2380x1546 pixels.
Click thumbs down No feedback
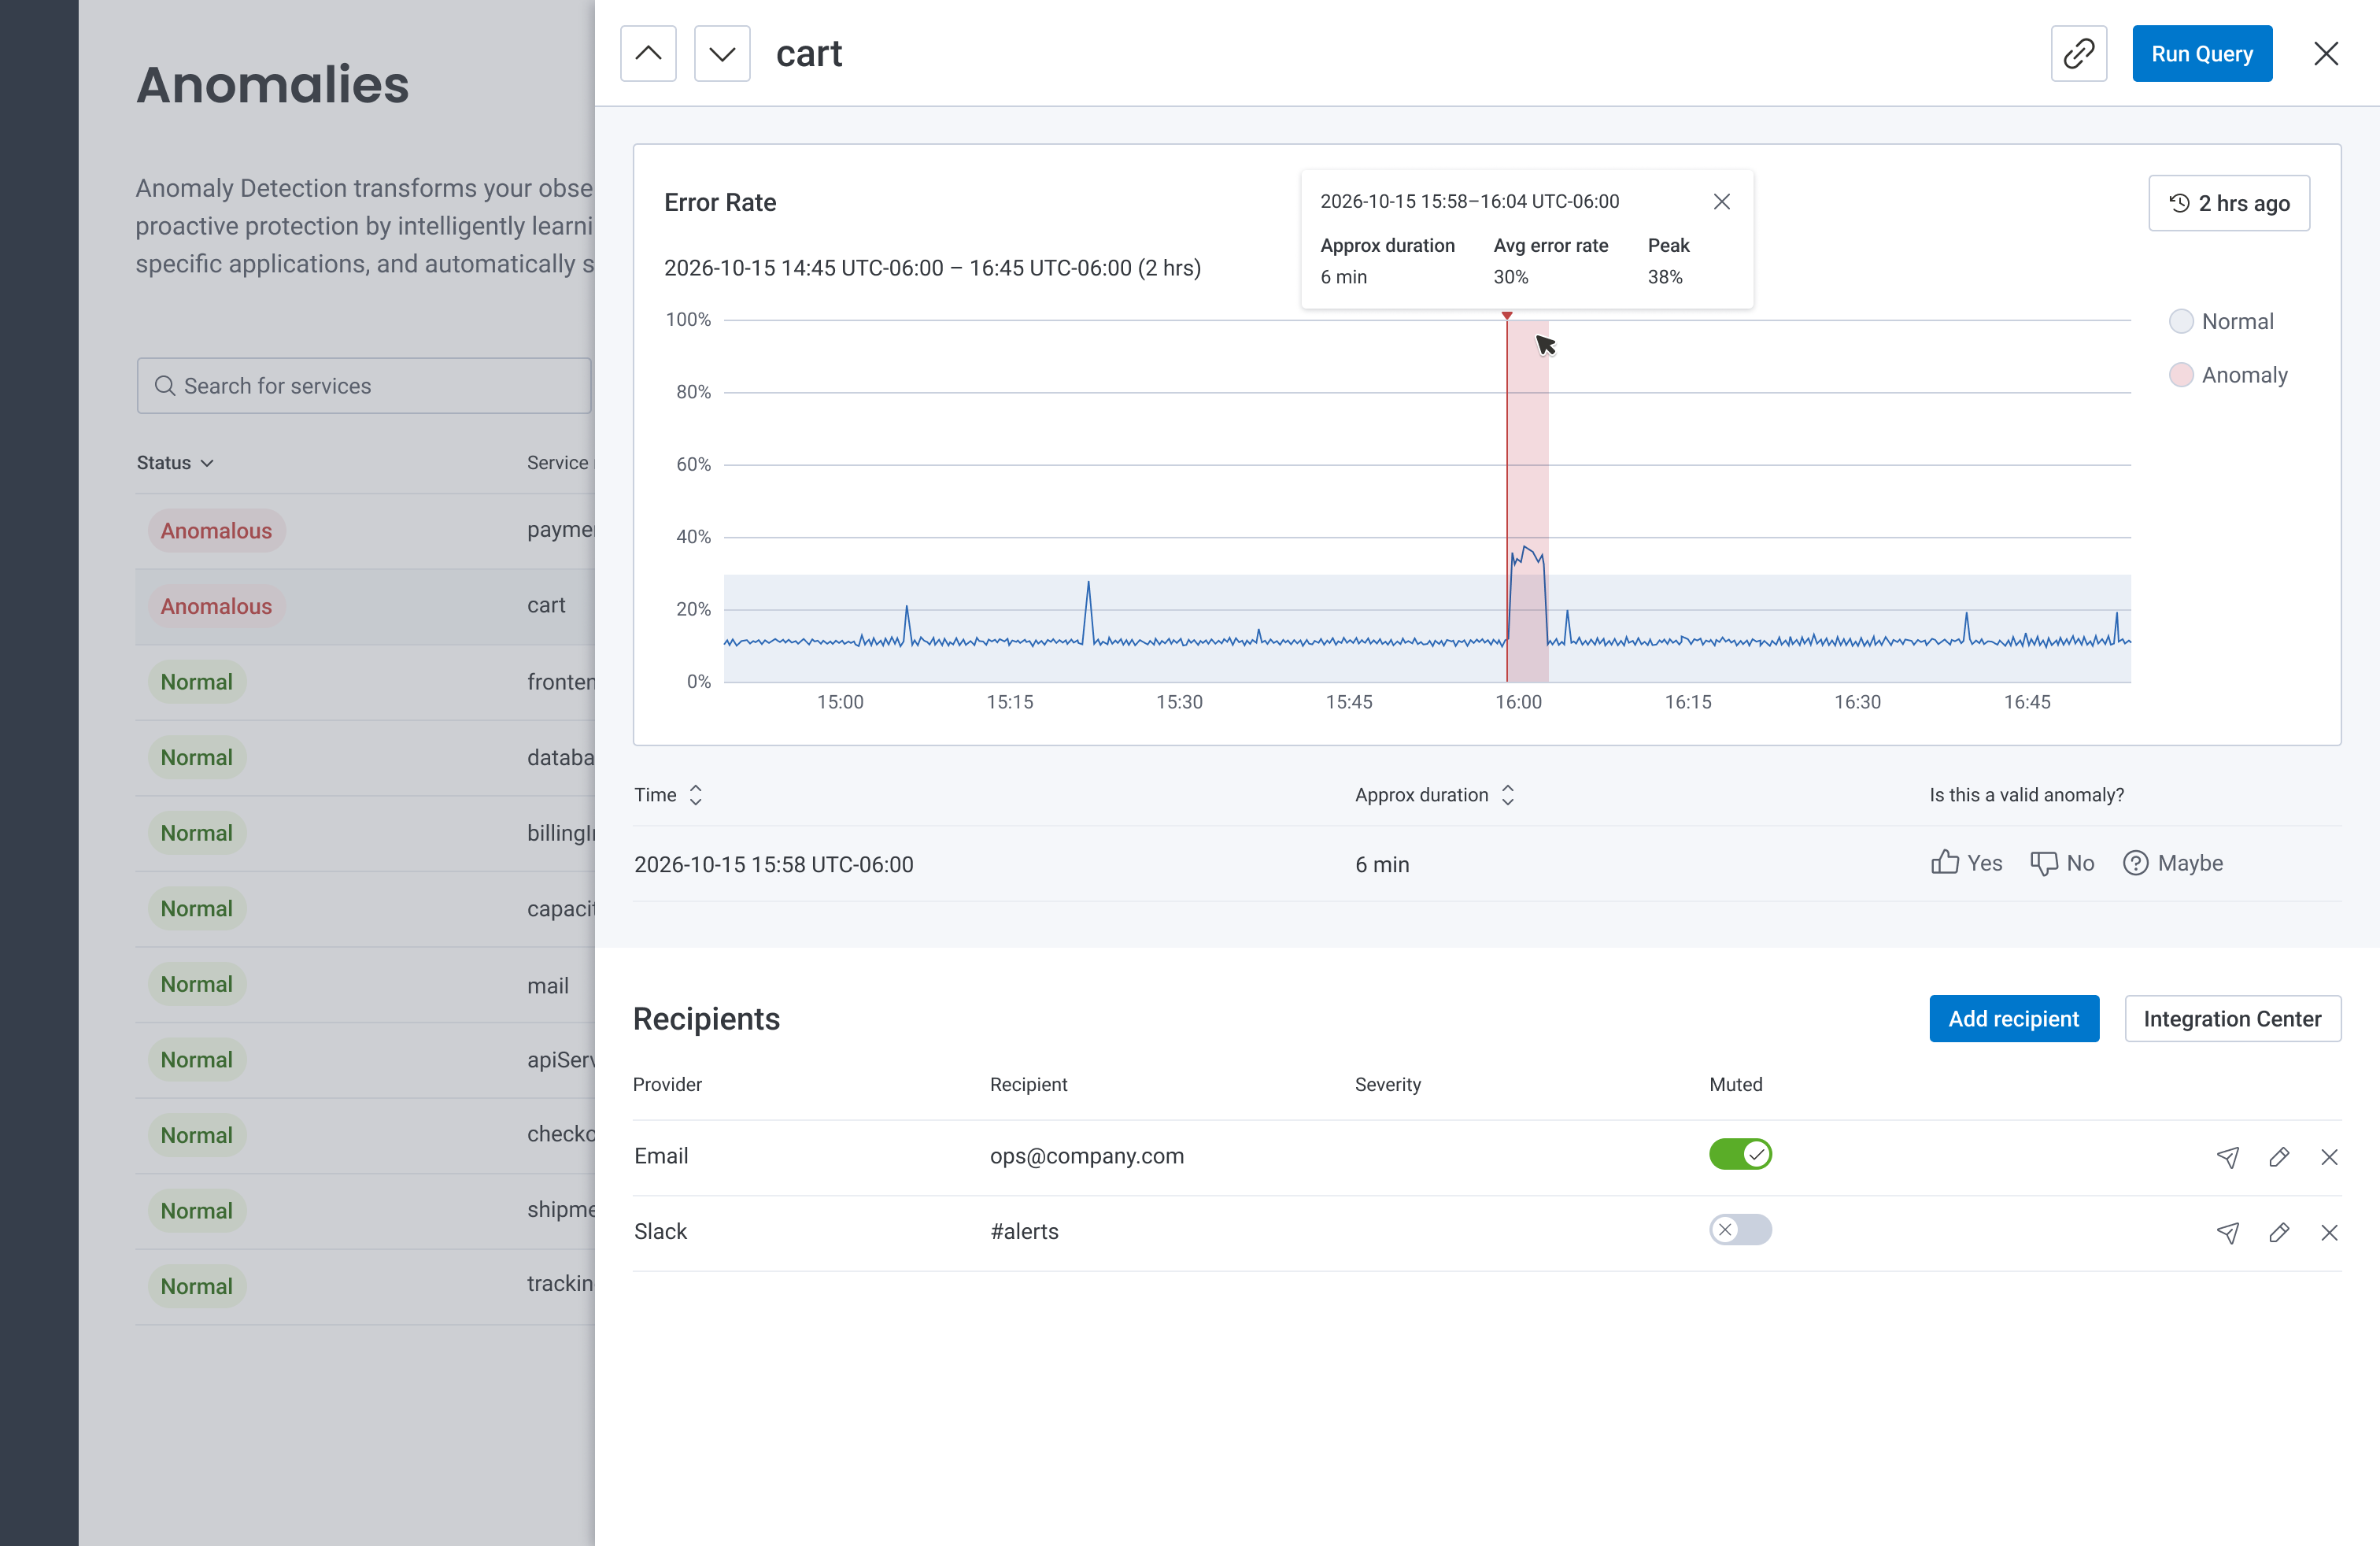point(2061,863)
